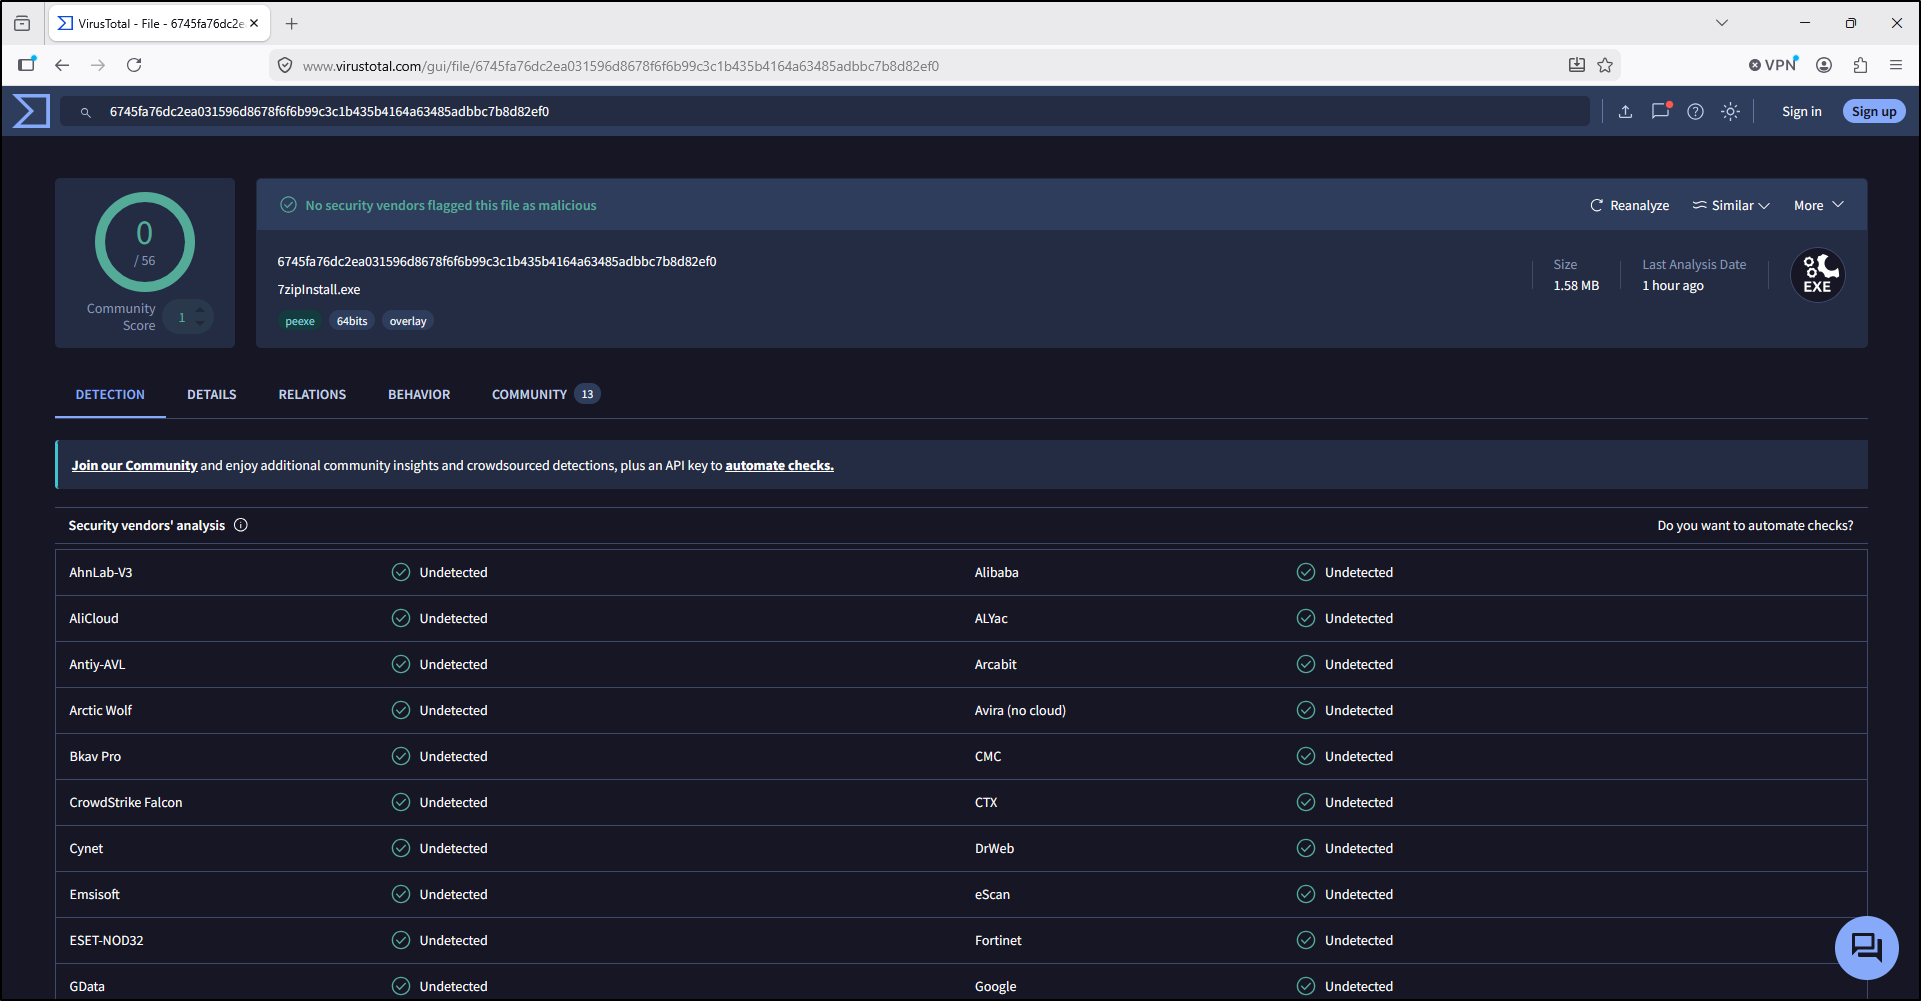Screen dimensions: 1921x1001
Task: Open the browser extensions icon
Action: click(1860, 65)
